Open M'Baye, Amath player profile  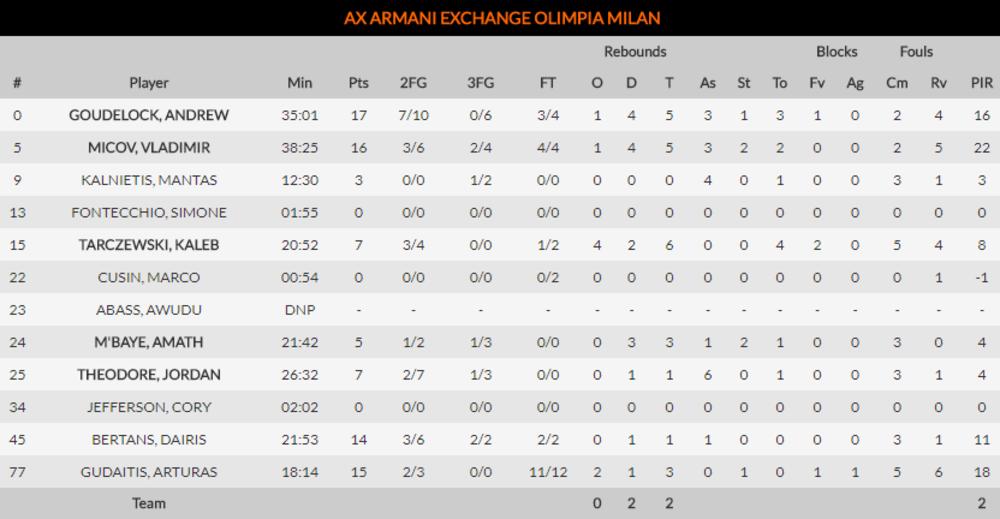click(x=149, y=342)
